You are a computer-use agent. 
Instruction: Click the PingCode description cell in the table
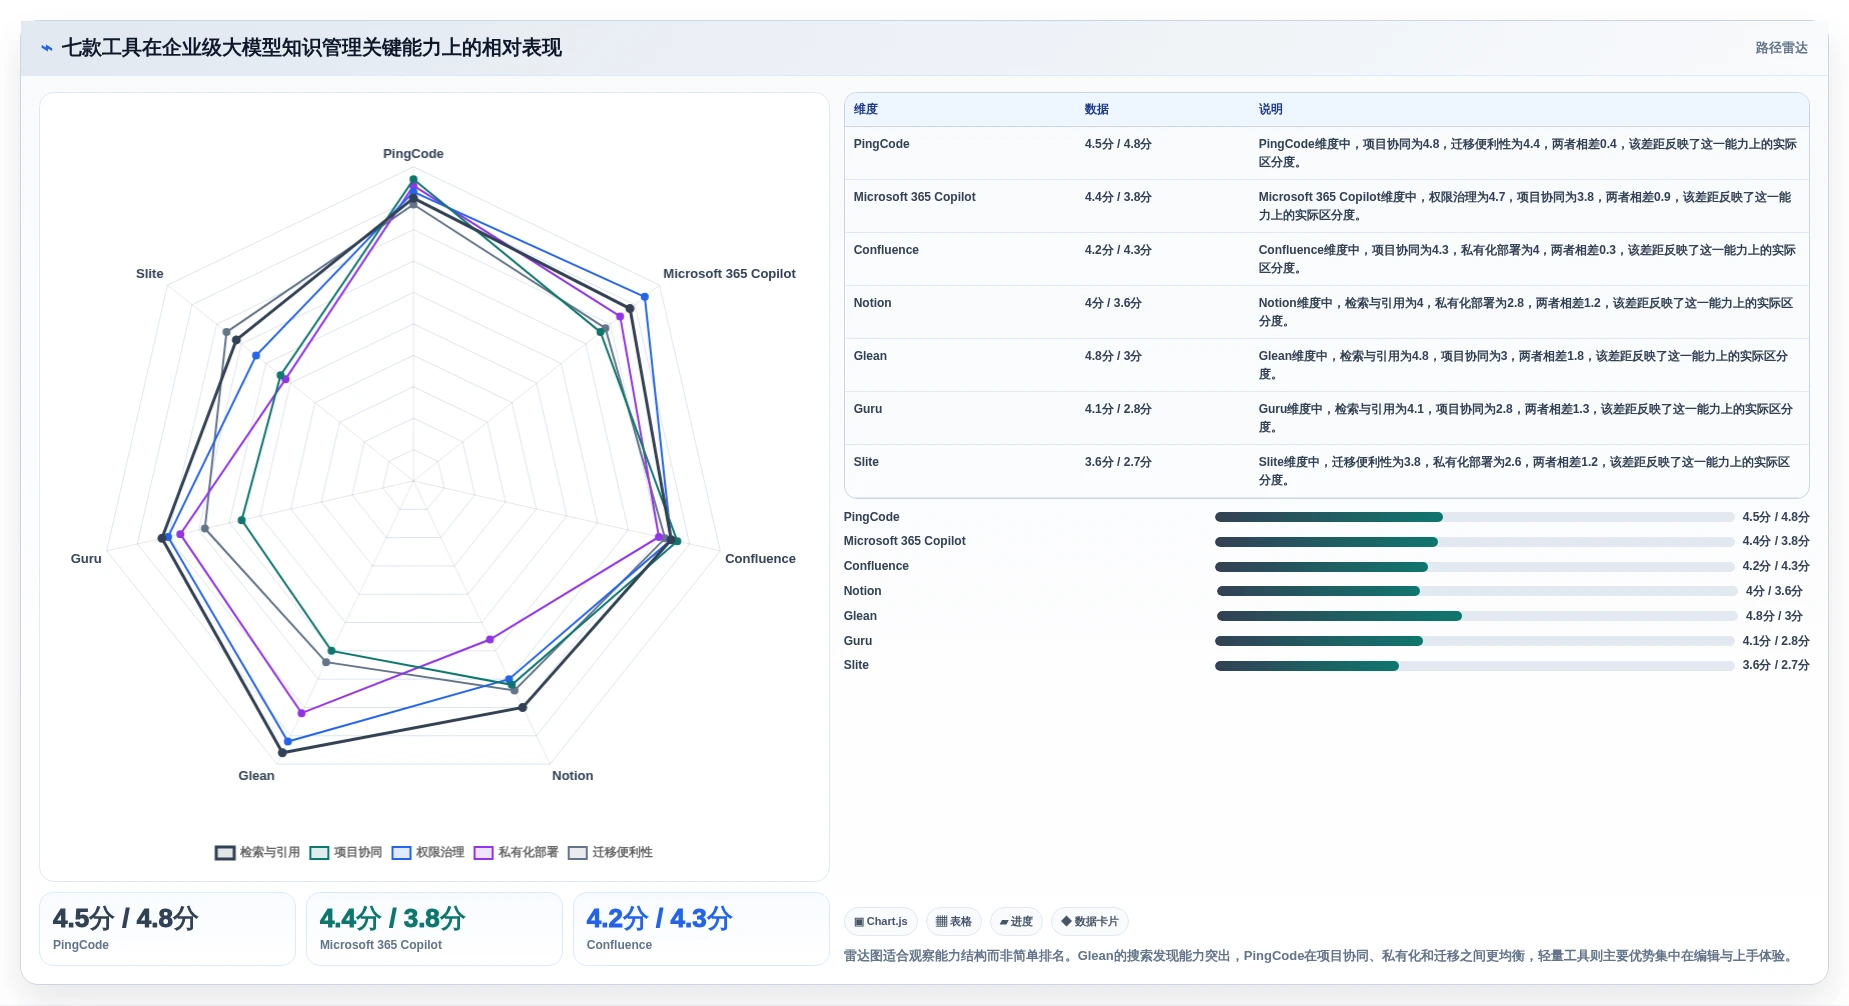(1527, 153)
